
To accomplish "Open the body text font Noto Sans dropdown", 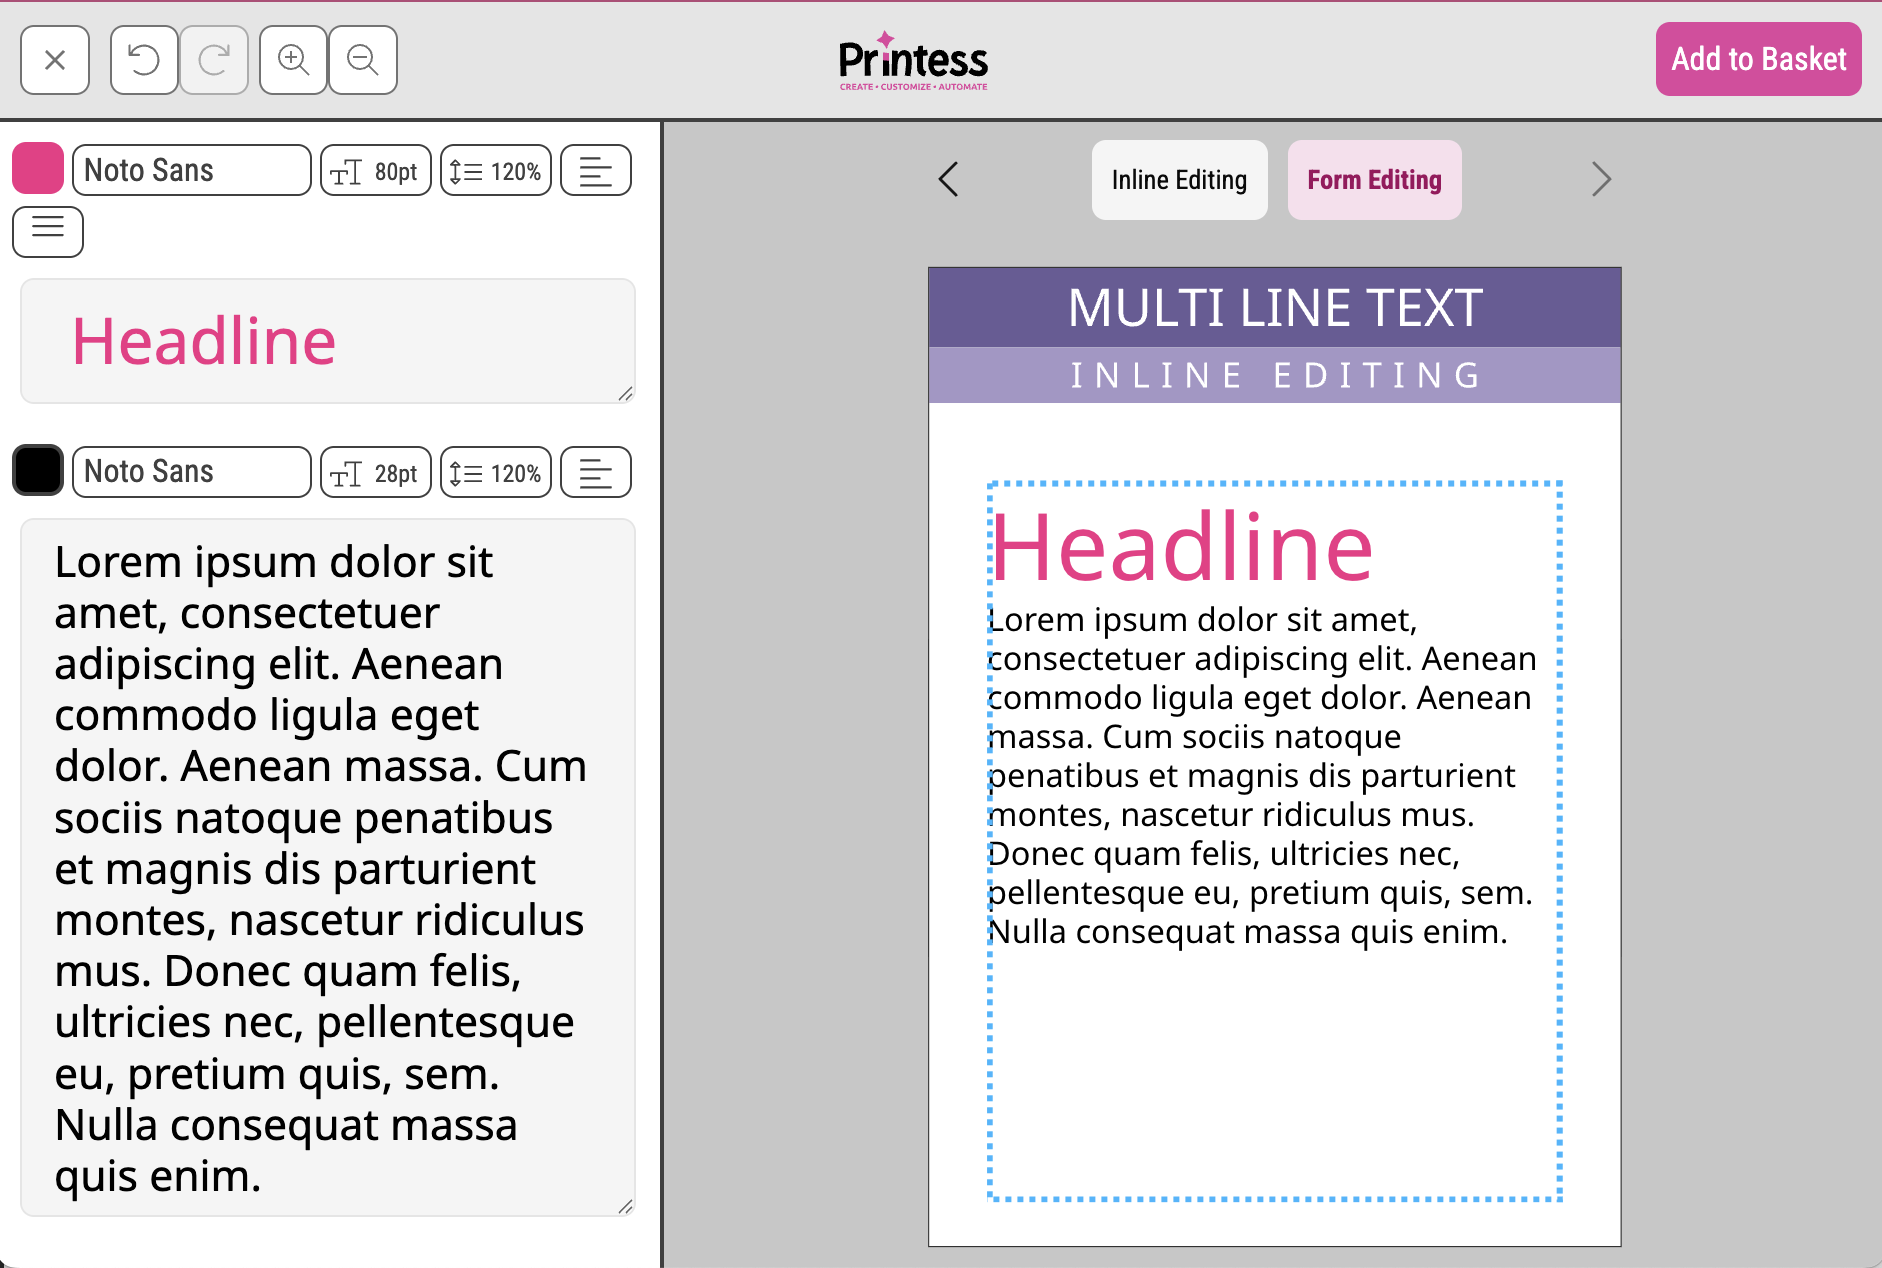I will coord(191,471).
